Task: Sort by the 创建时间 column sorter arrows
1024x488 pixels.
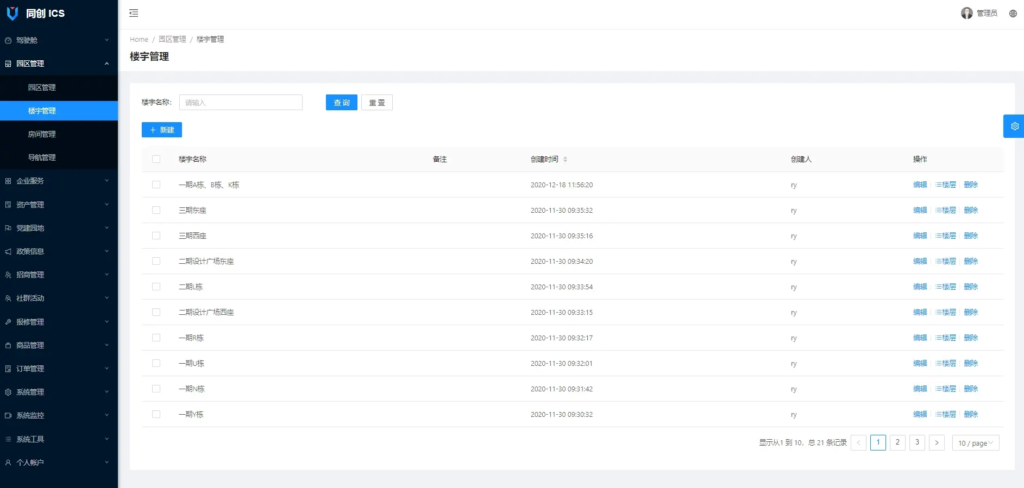Action: click(566, 159)
